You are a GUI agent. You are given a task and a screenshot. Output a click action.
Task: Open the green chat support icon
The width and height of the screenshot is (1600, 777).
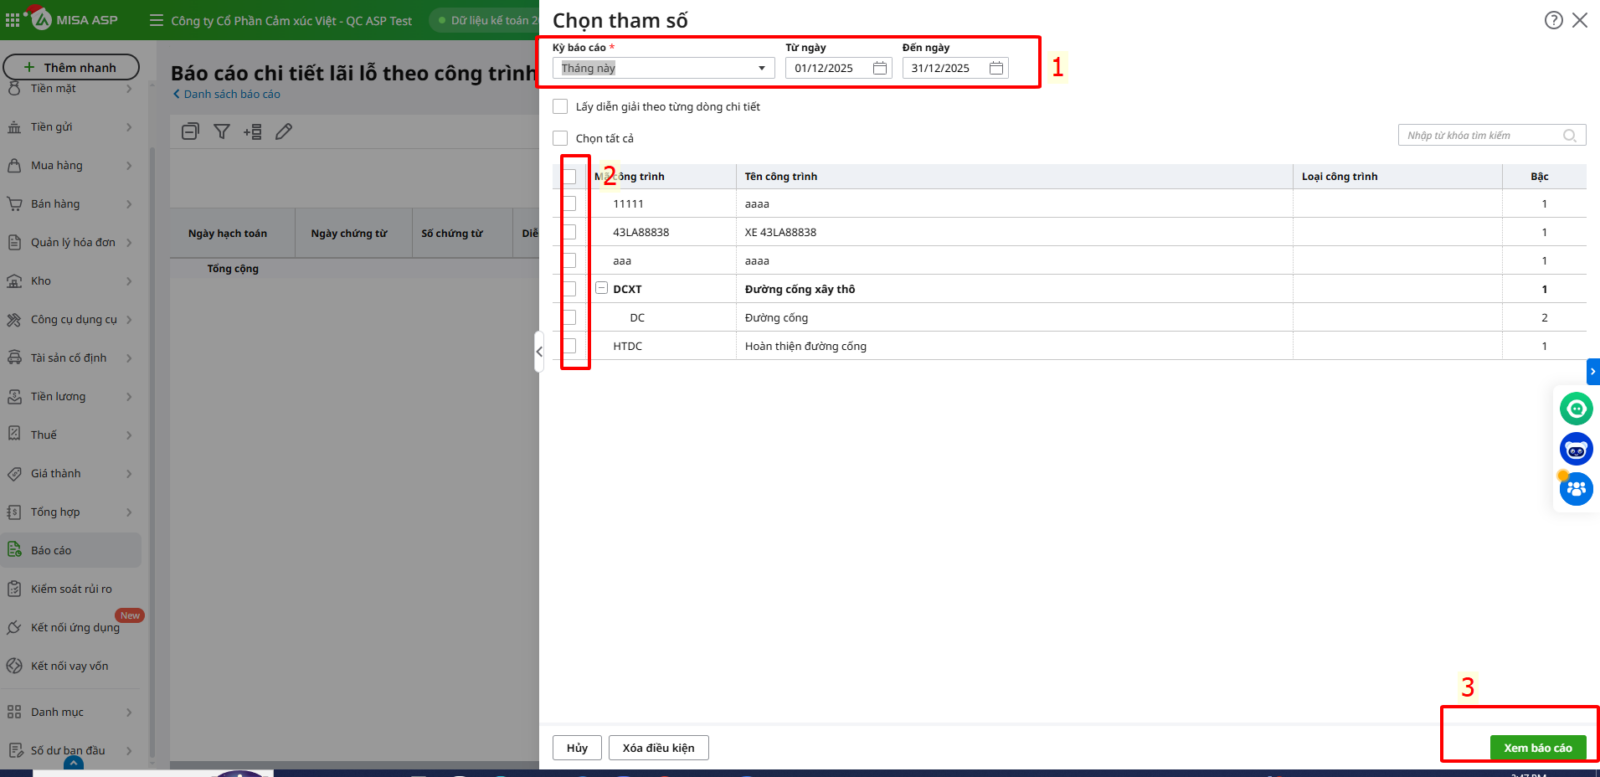tap(1576, 409)
